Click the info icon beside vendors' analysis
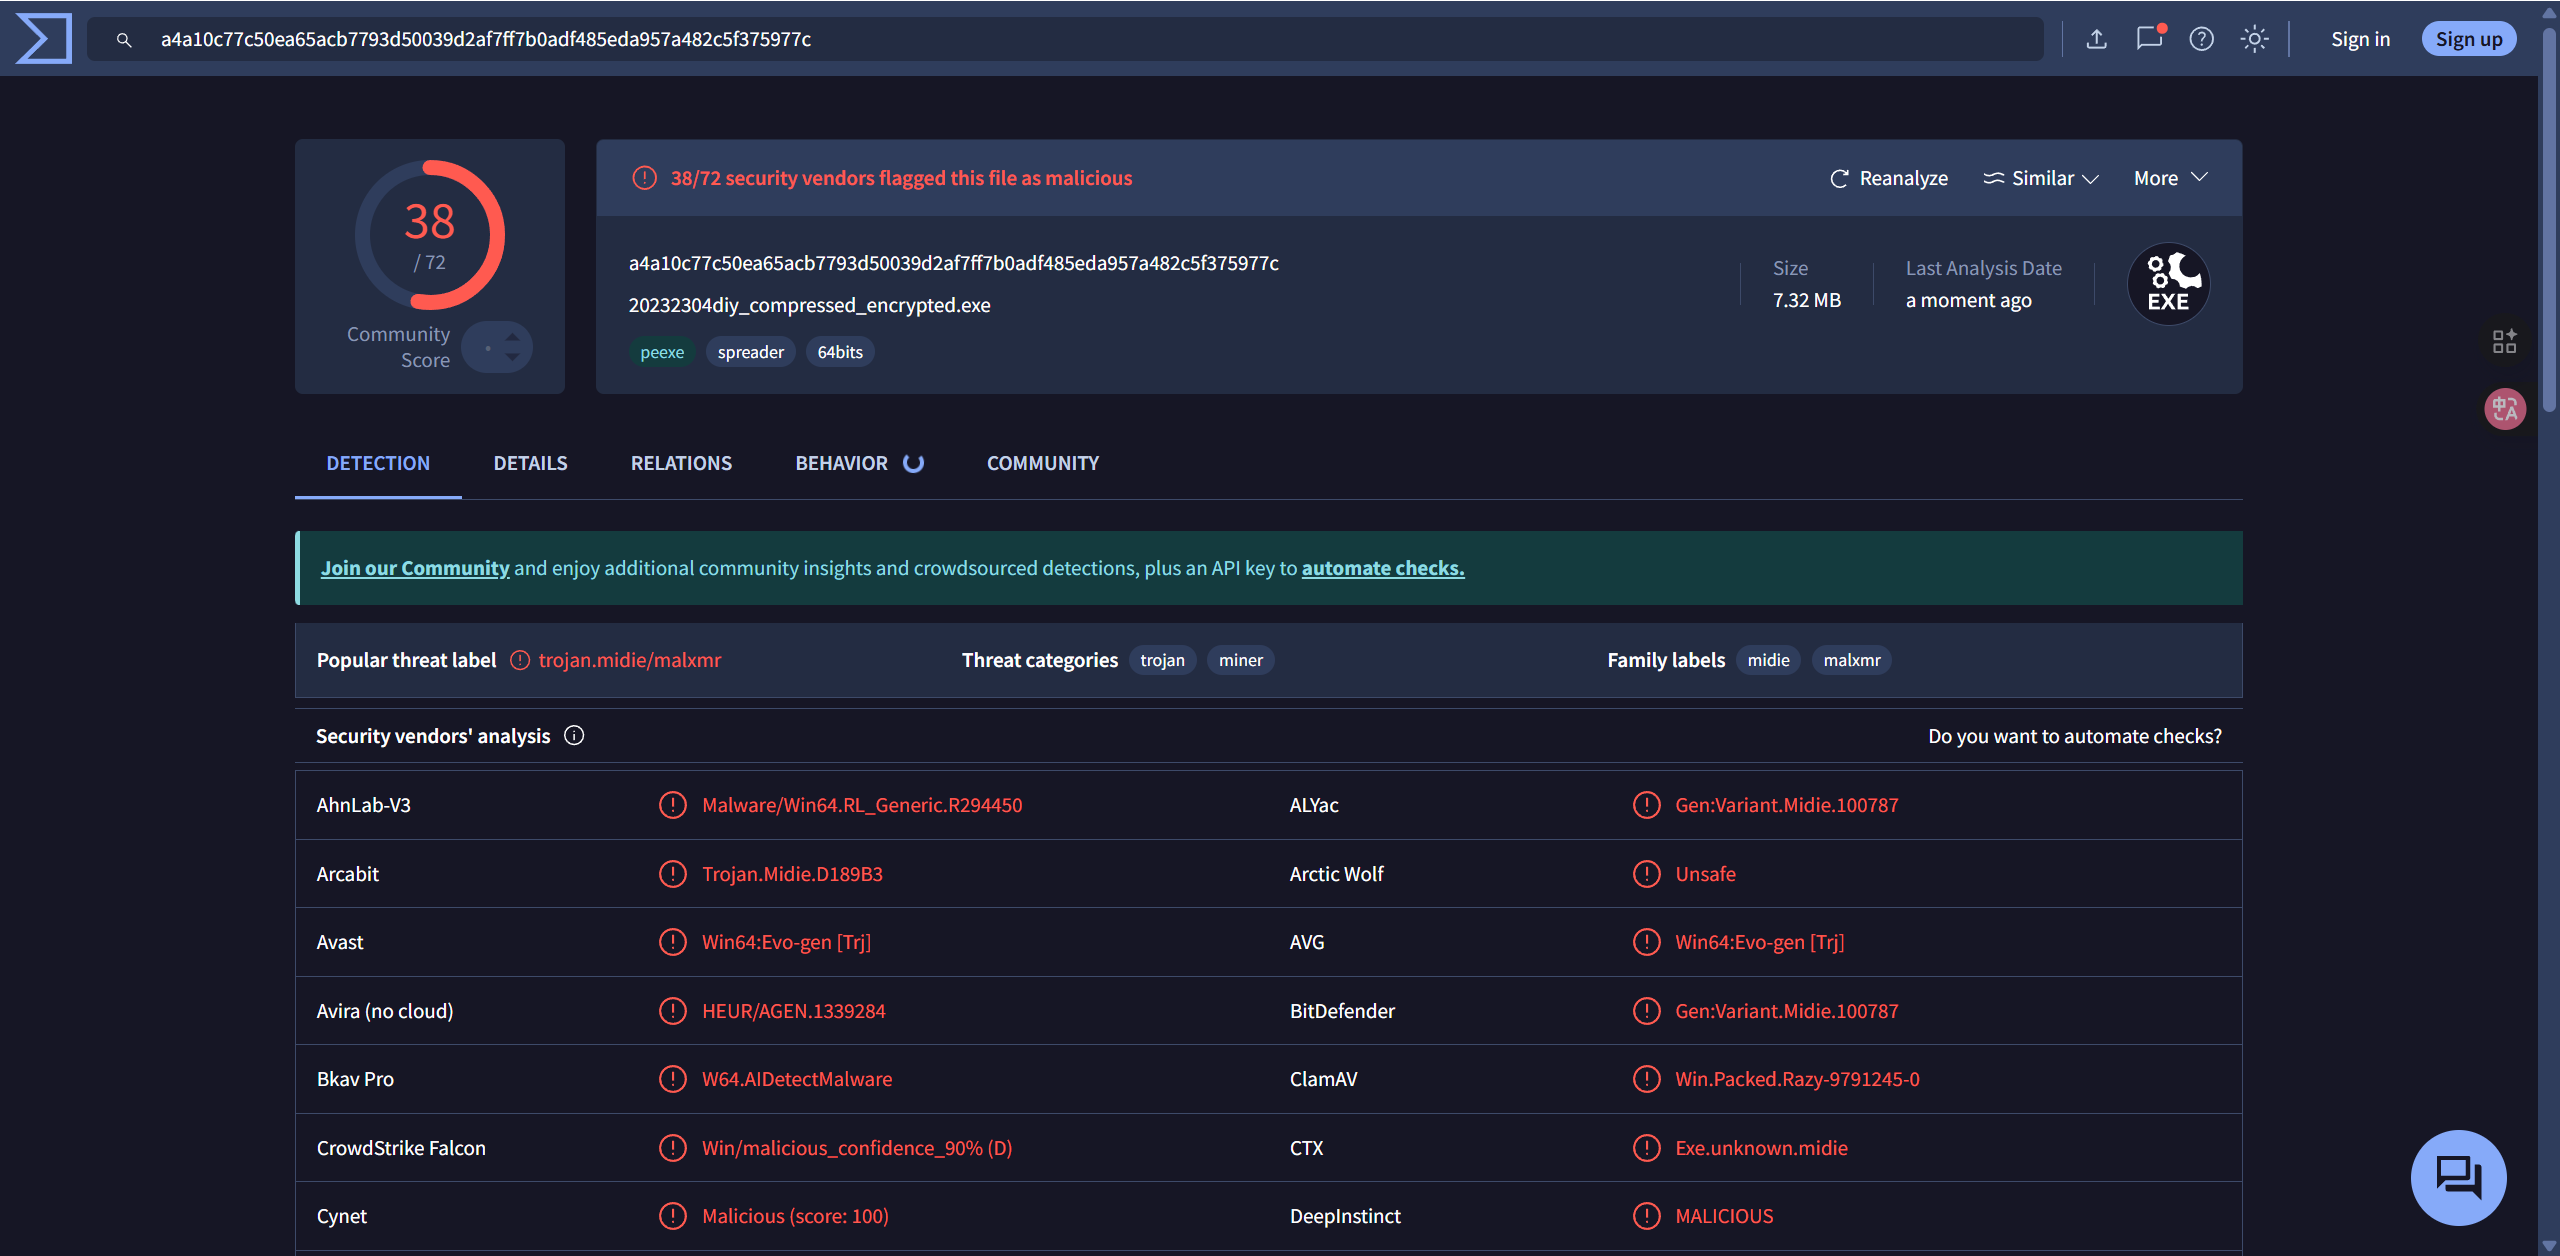The image size is (2560, 1256). [574, 736]
